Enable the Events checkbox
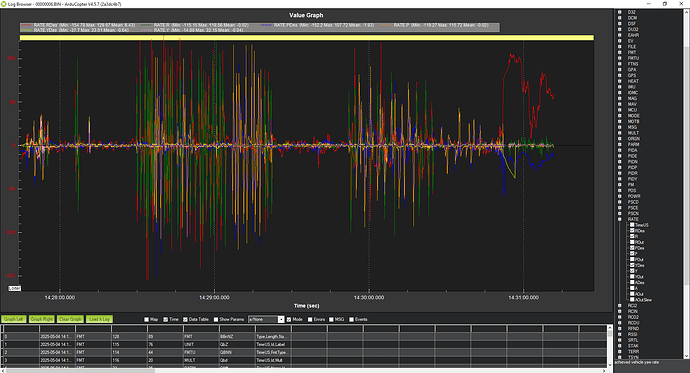Image resolution: width=690 pixels, height=373 pixels. [351, 319]
